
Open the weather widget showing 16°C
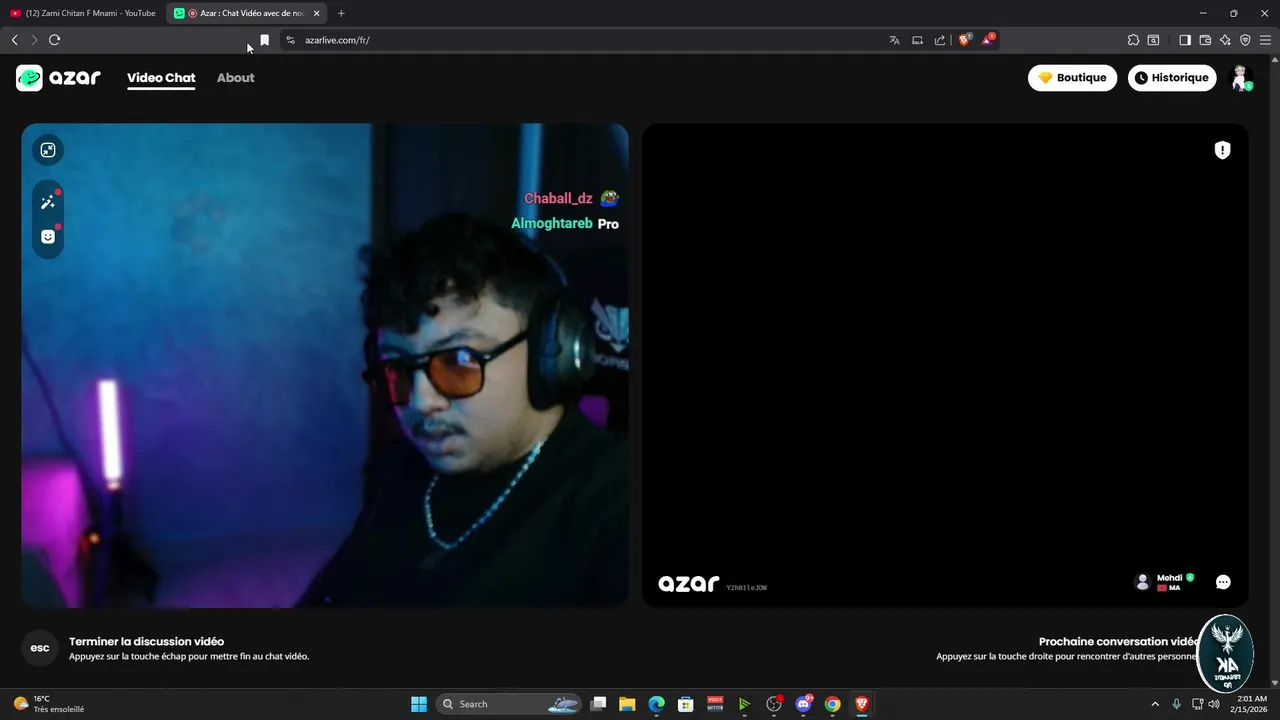(x=47, y=704)
